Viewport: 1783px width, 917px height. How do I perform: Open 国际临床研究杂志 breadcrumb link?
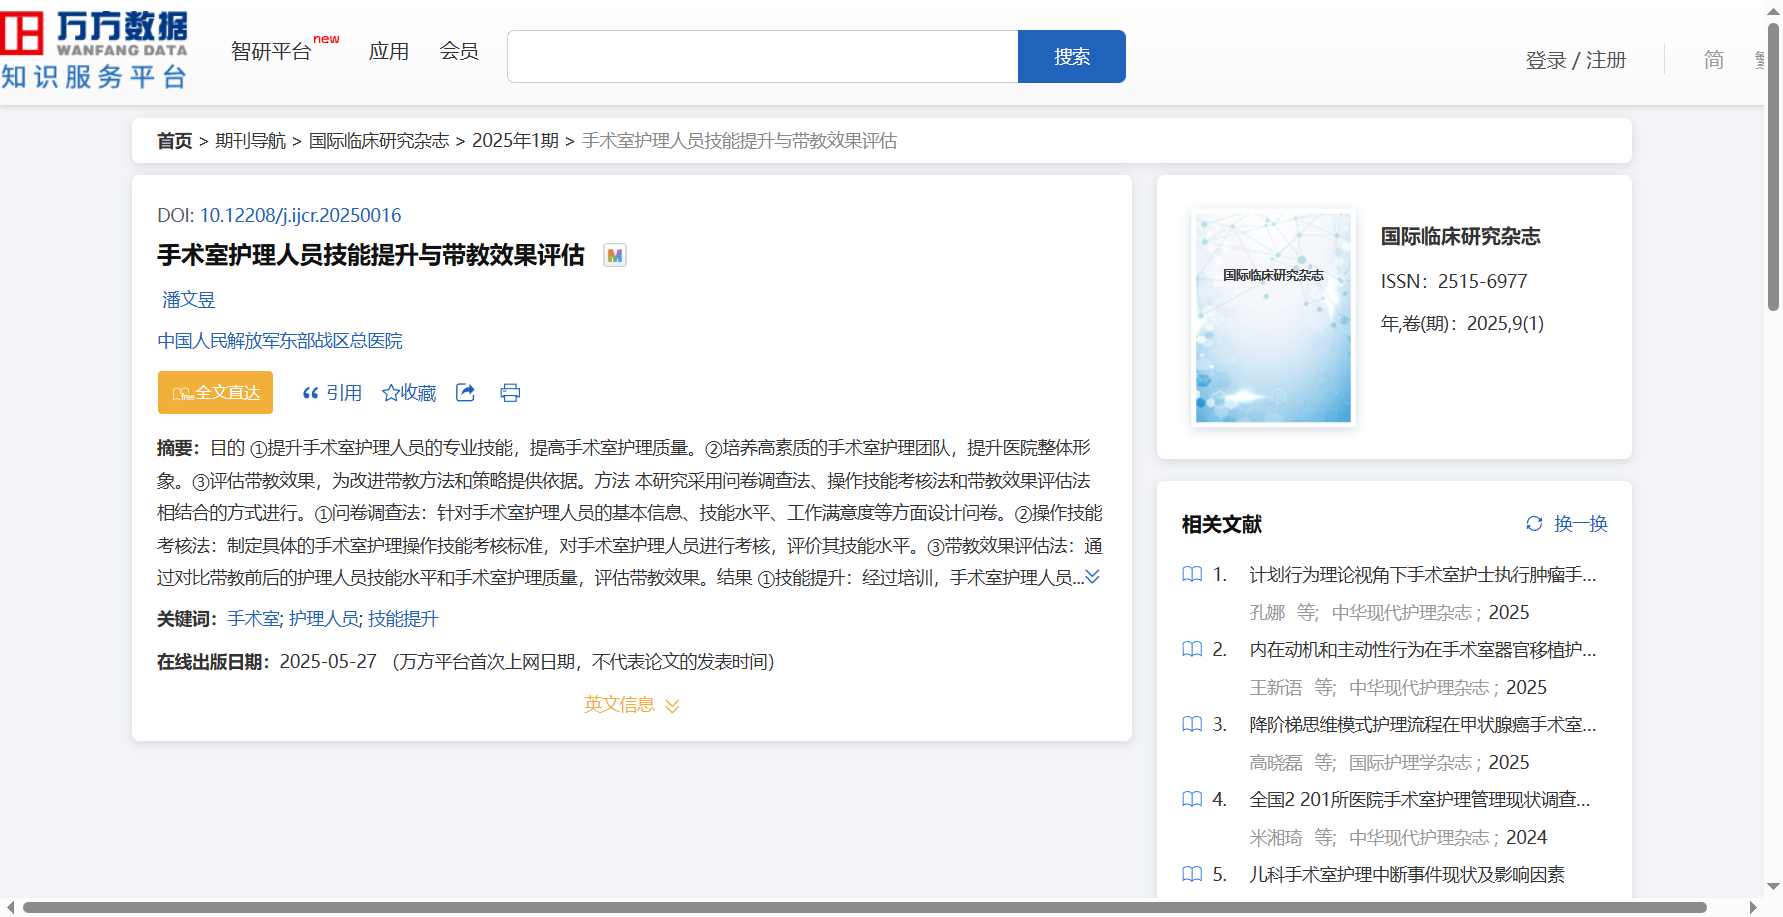(379, 141)
